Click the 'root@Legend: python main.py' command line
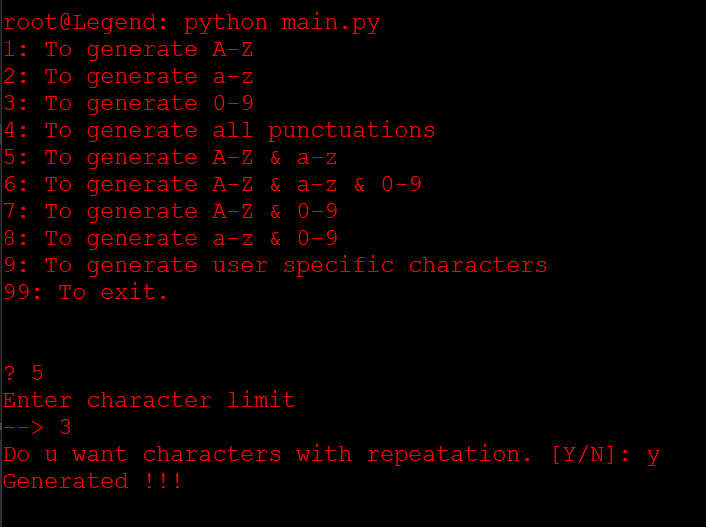This screenshot has height=527, width=706. tap(191, 22)
